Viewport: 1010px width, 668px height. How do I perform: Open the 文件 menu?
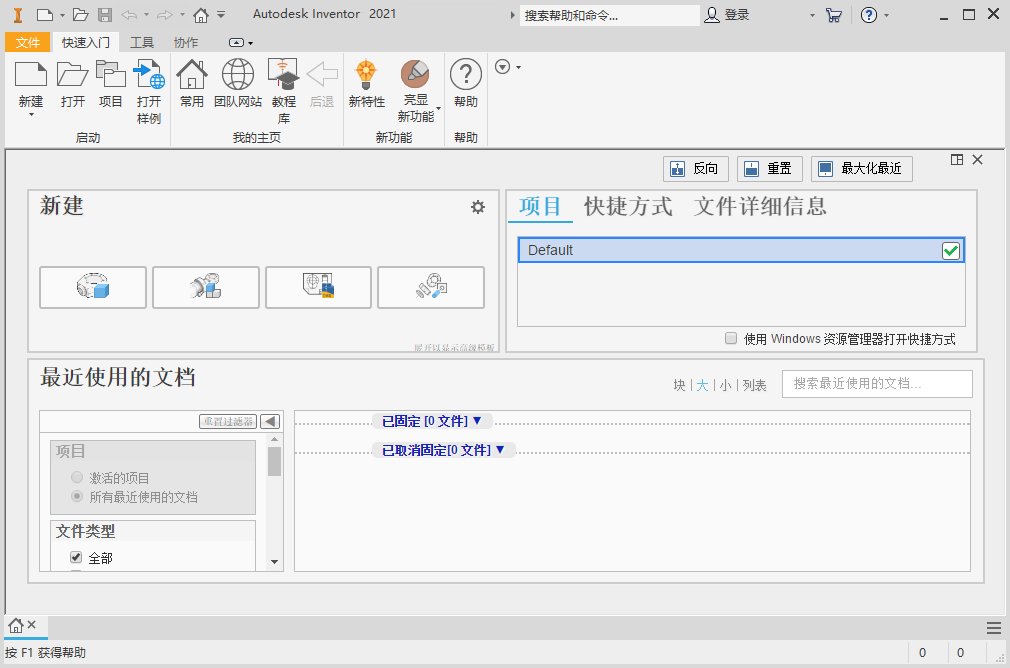tap(28, 42)
